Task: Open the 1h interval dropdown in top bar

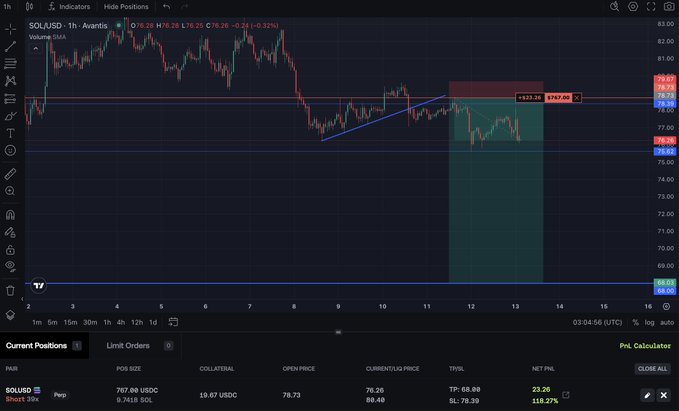Action: tap(7, 6)
